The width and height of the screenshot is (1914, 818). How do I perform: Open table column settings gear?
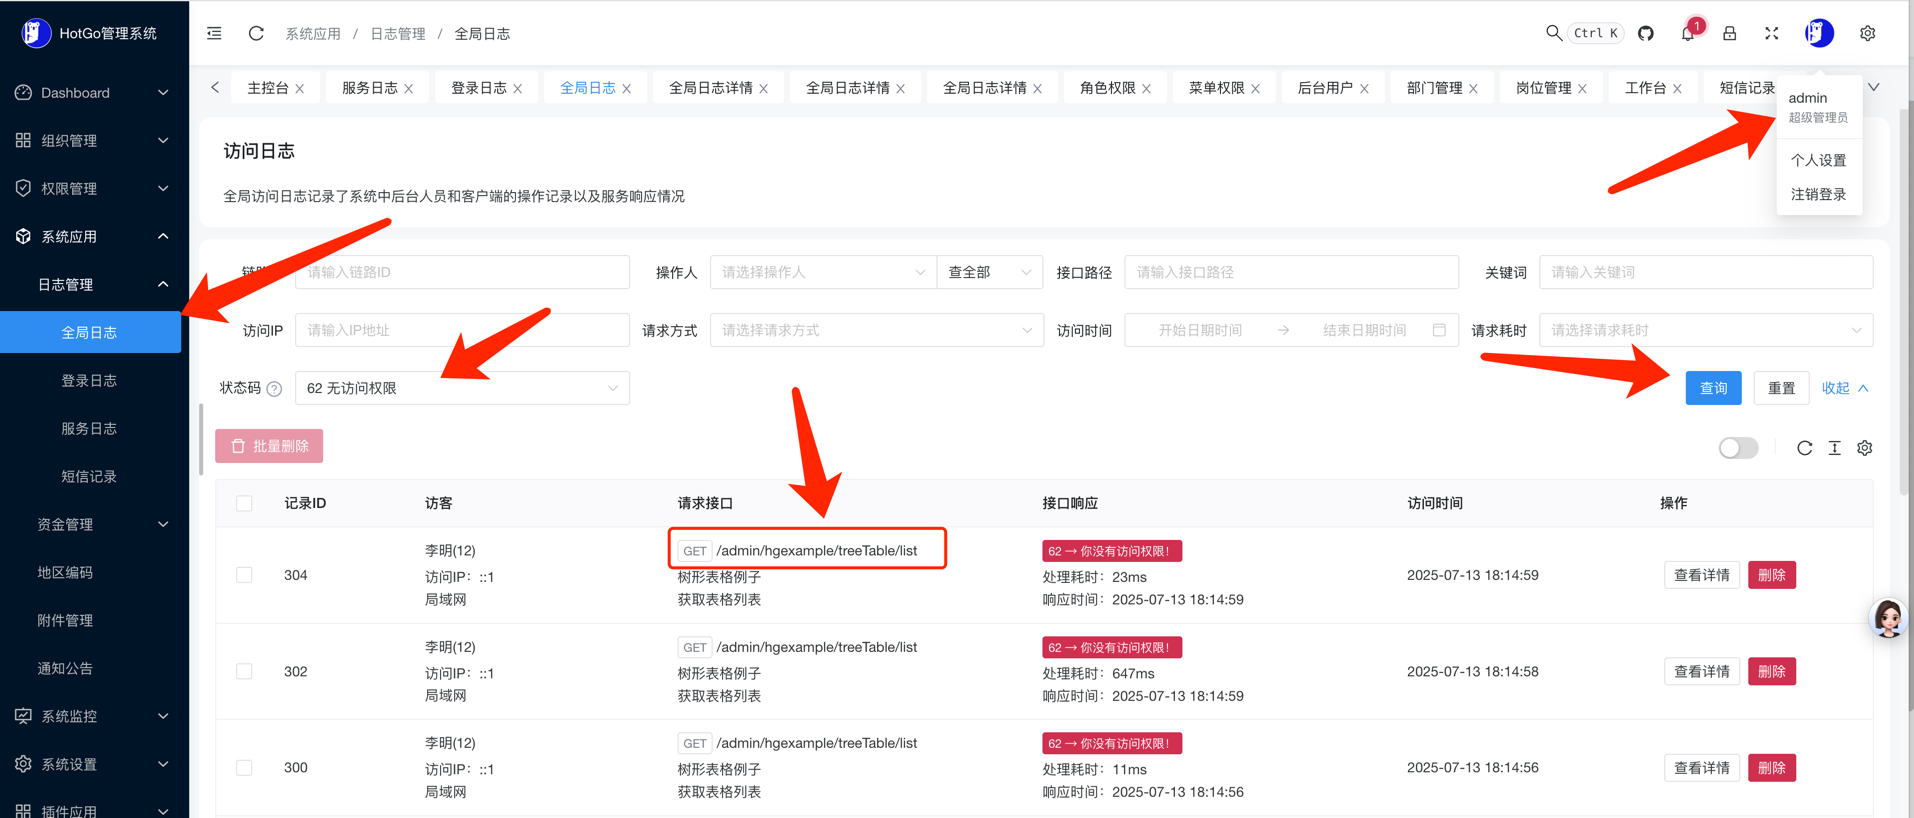[1865, 448]
